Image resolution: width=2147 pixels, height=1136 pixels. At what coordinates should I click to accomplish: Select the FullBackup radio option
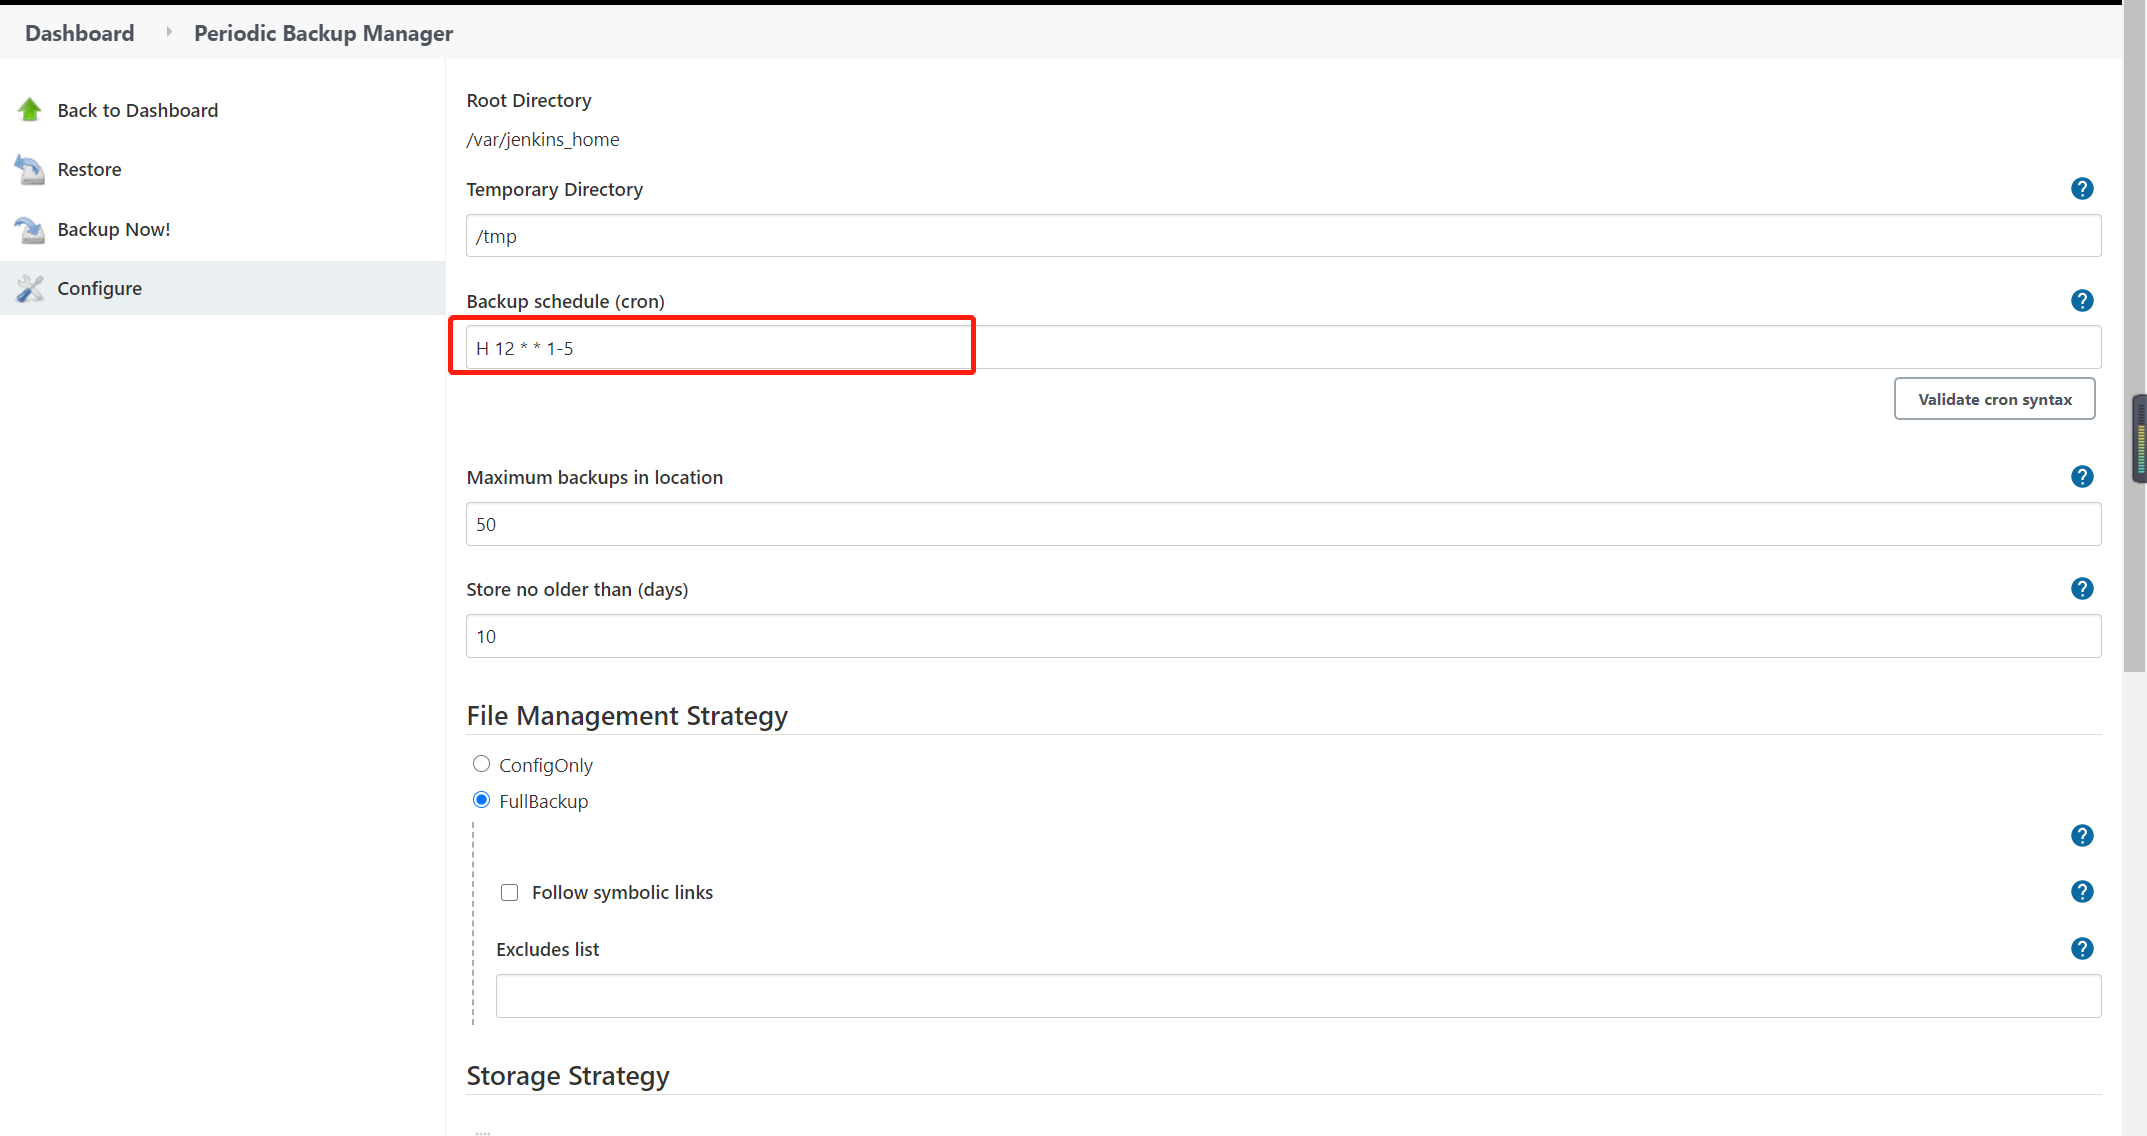481,800
